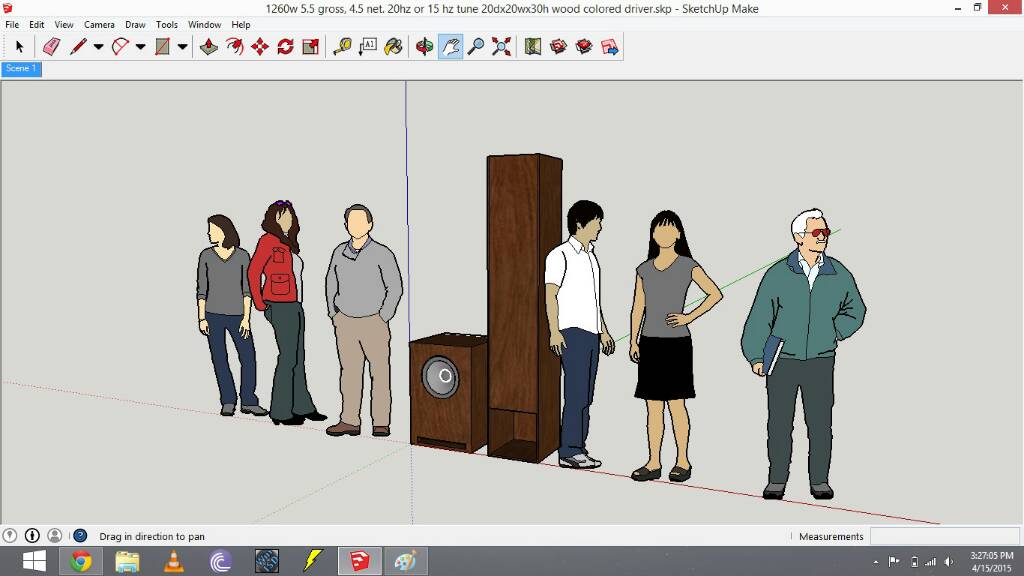Open the View menu
The height and width of the screenshot is (576, 1024).
point(64,24)
